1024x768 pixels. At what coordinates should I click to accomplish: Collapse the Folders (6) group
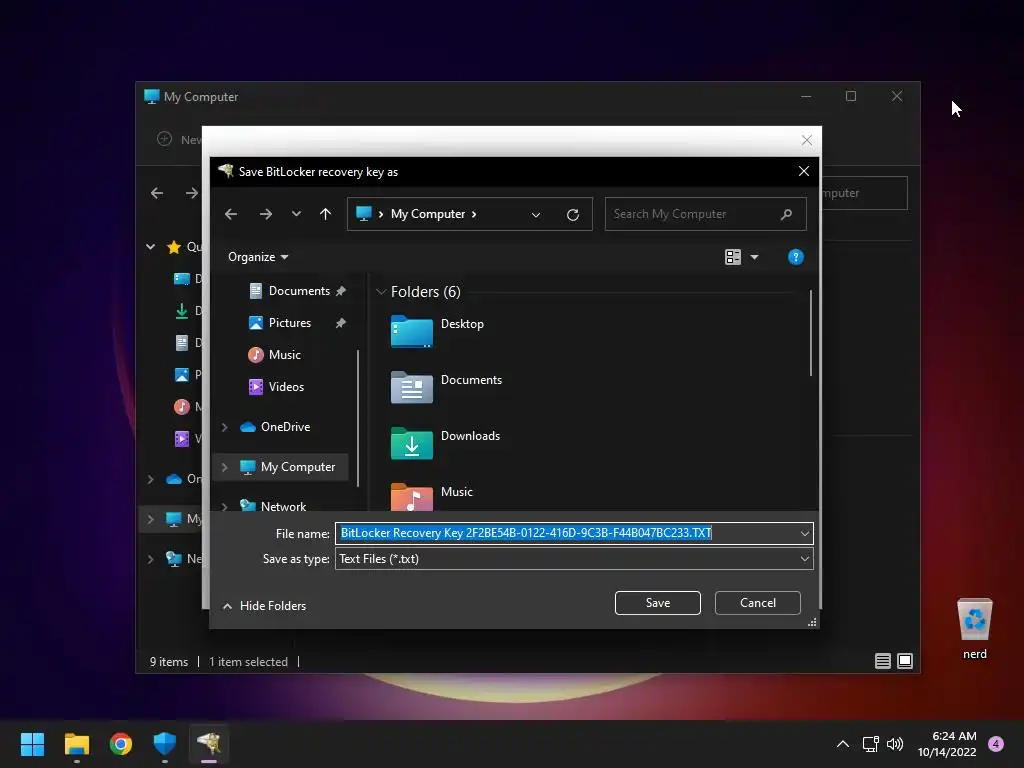(381, 292)
